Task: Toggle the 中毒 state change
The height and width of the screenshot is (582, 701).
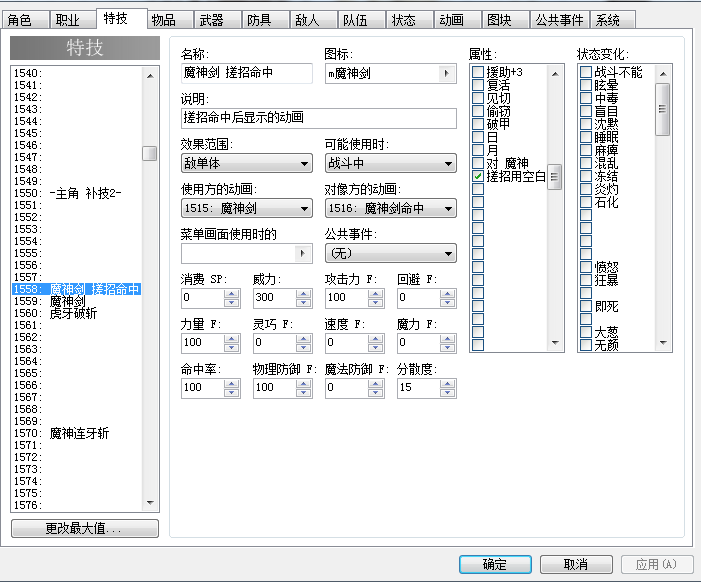Action: [586, 98]
